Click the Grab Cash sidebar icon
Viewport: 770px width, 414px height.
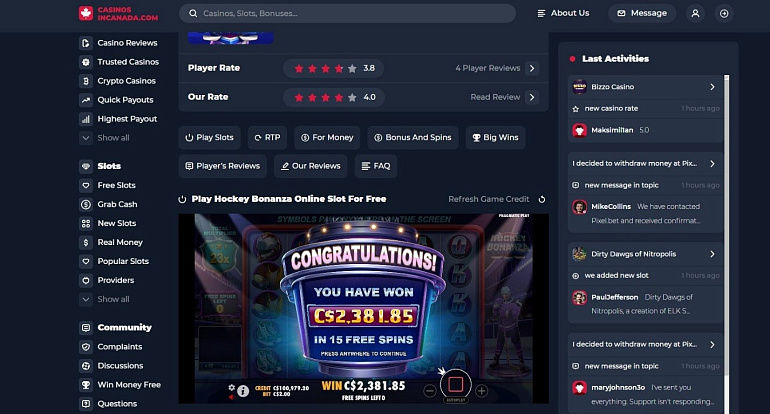point(86,204)
